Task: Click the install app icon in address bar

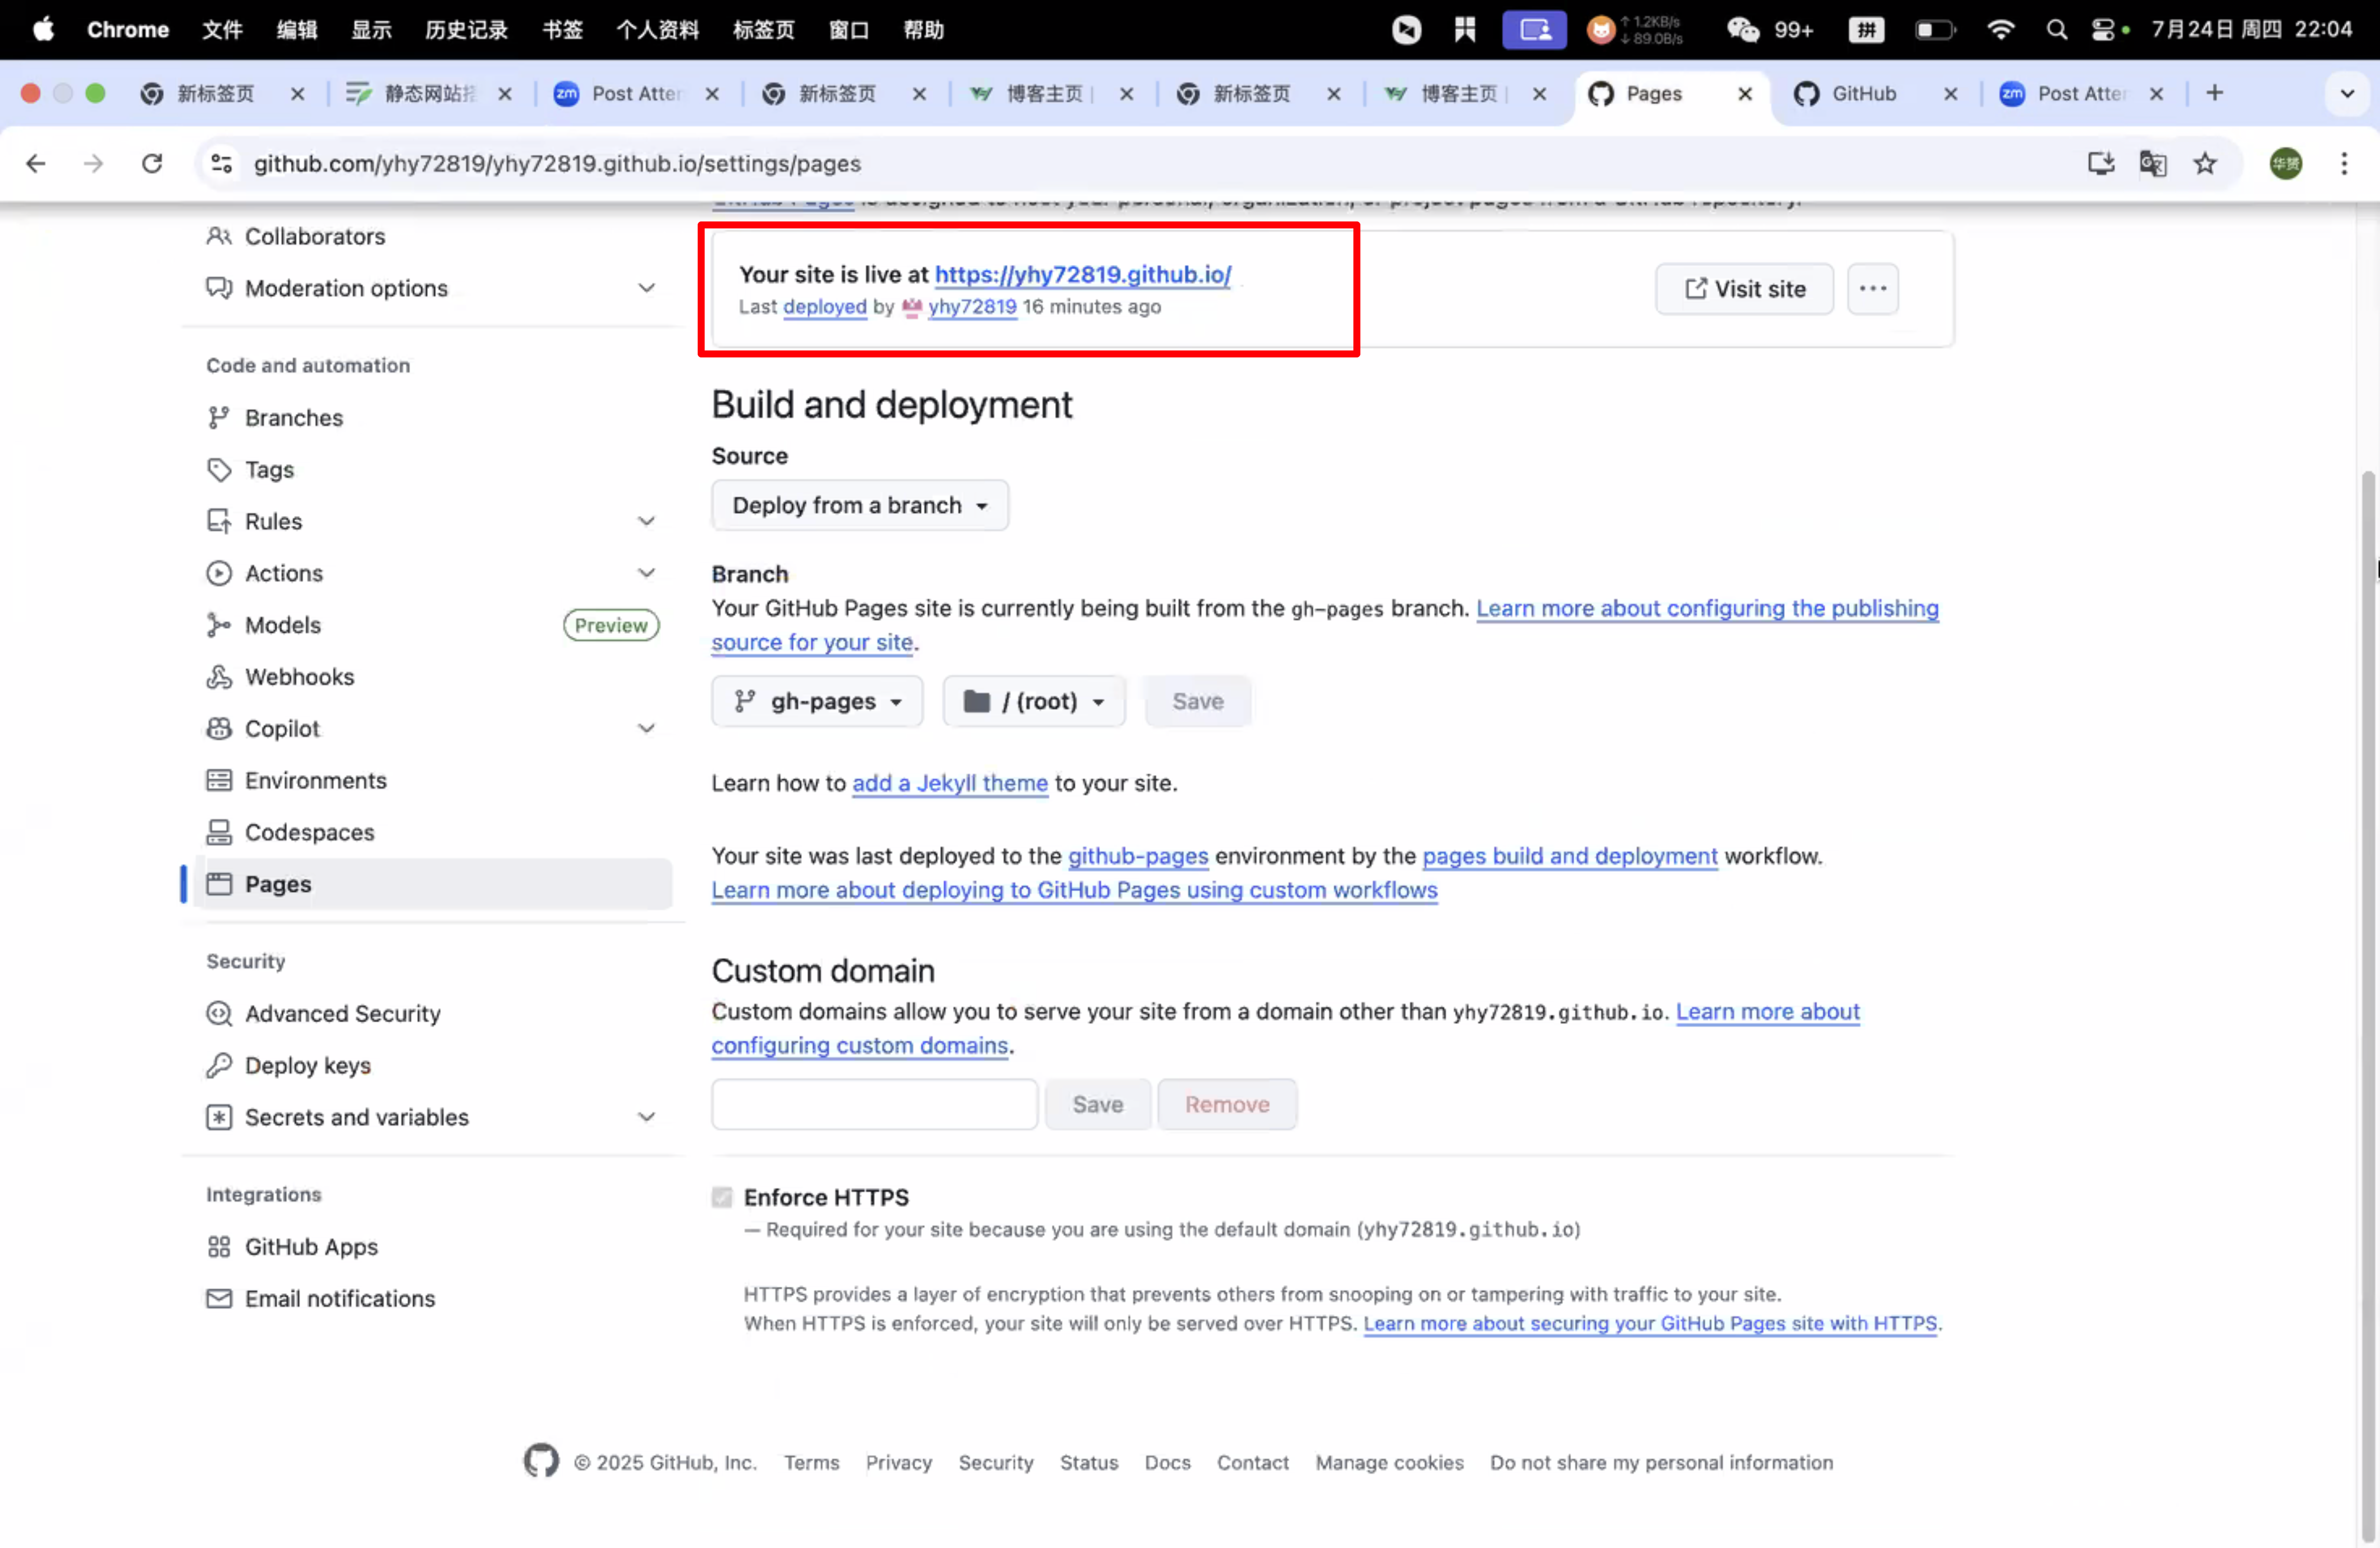Action: click(x=2101, y=163)
